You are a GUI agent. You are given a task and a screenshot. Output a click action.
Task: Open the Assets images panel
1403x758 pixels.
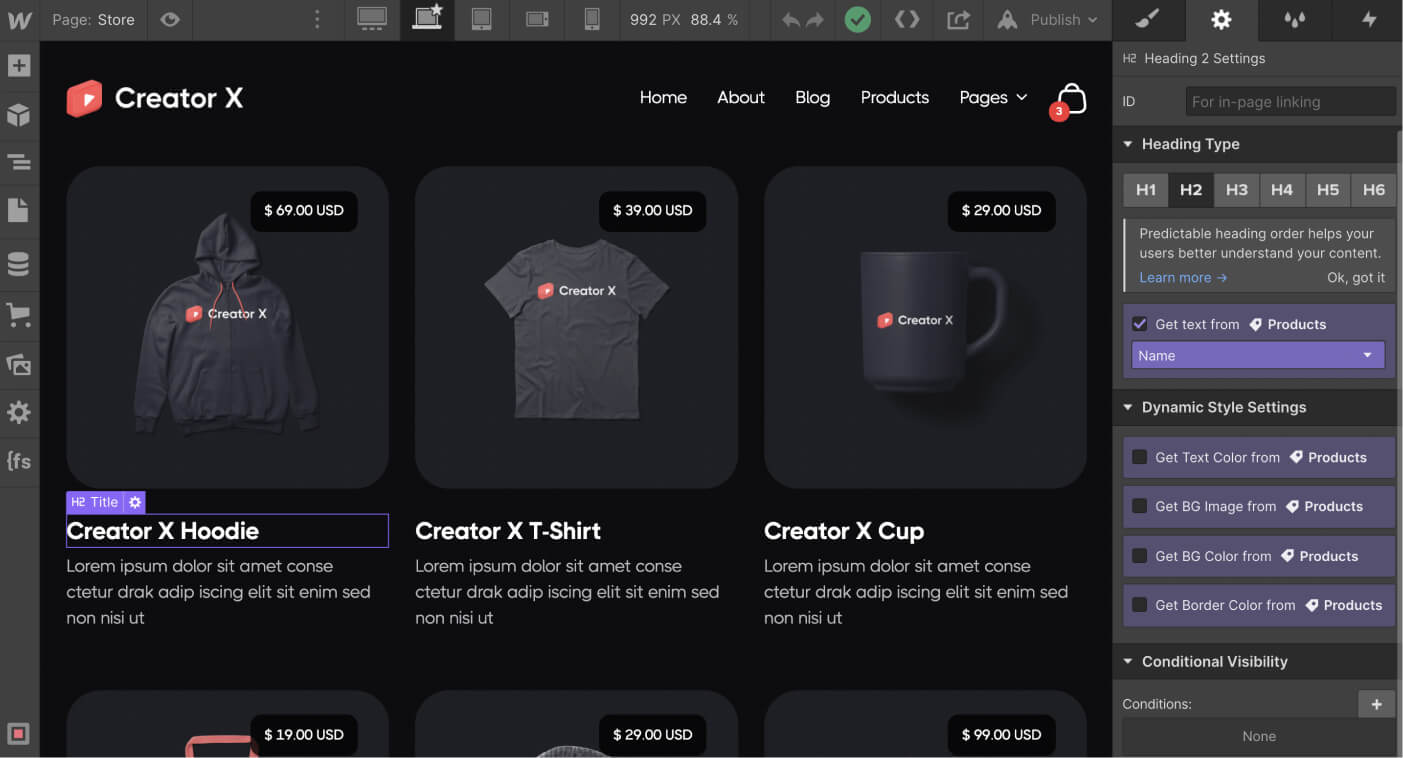pyautogui.click(x=19, y=364)
